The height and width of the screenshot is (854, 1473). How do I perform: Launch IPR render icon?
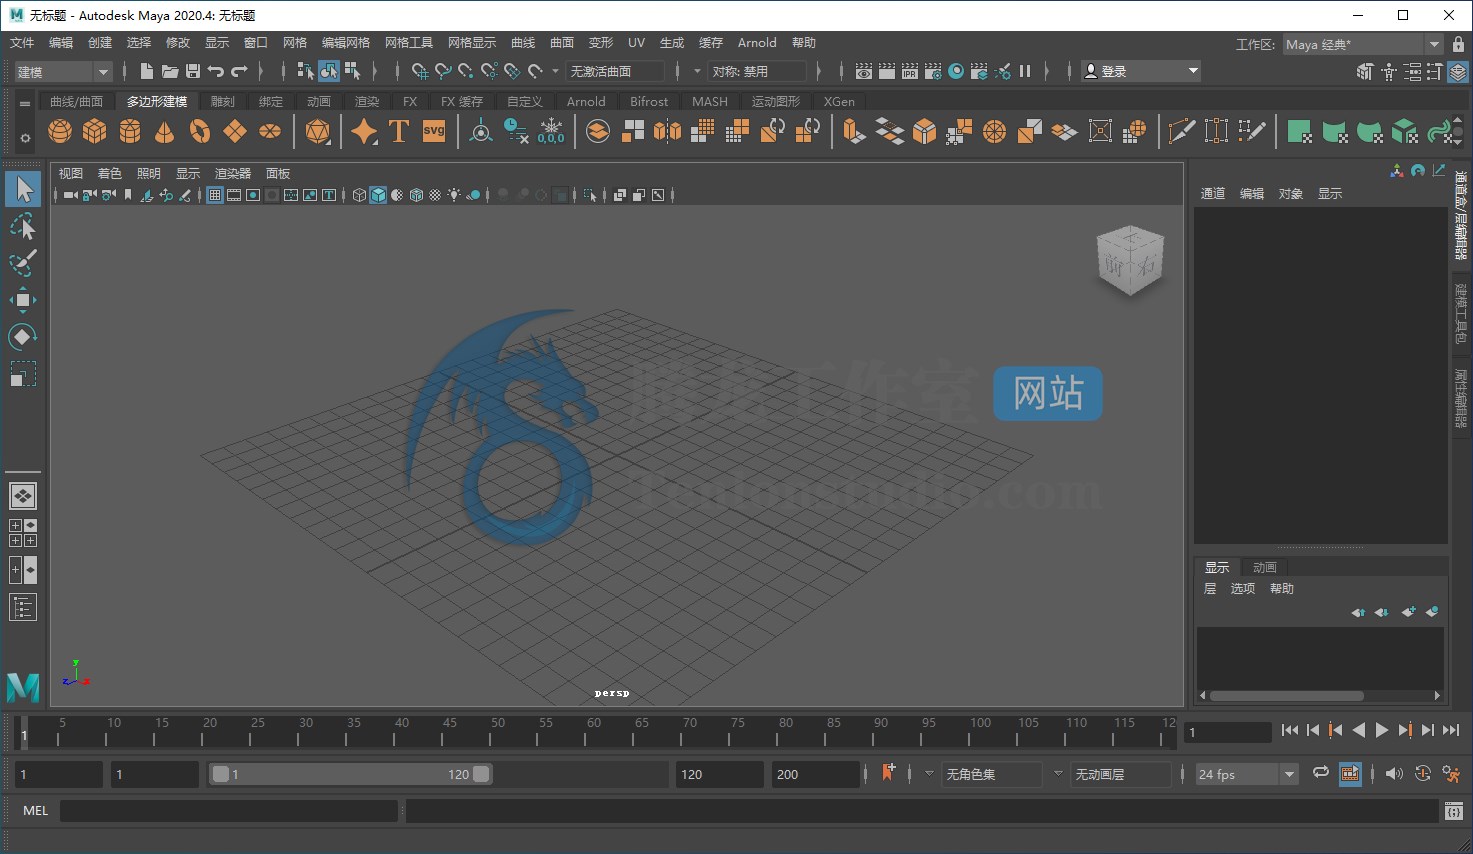coord(910,71)
